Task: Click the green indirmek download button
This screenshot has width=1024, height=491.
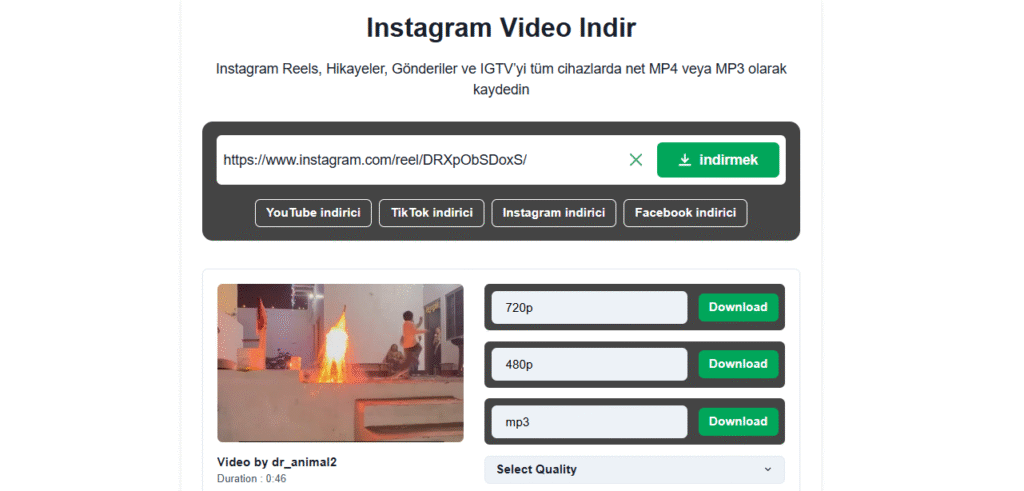Action: [x=718, y=160]
